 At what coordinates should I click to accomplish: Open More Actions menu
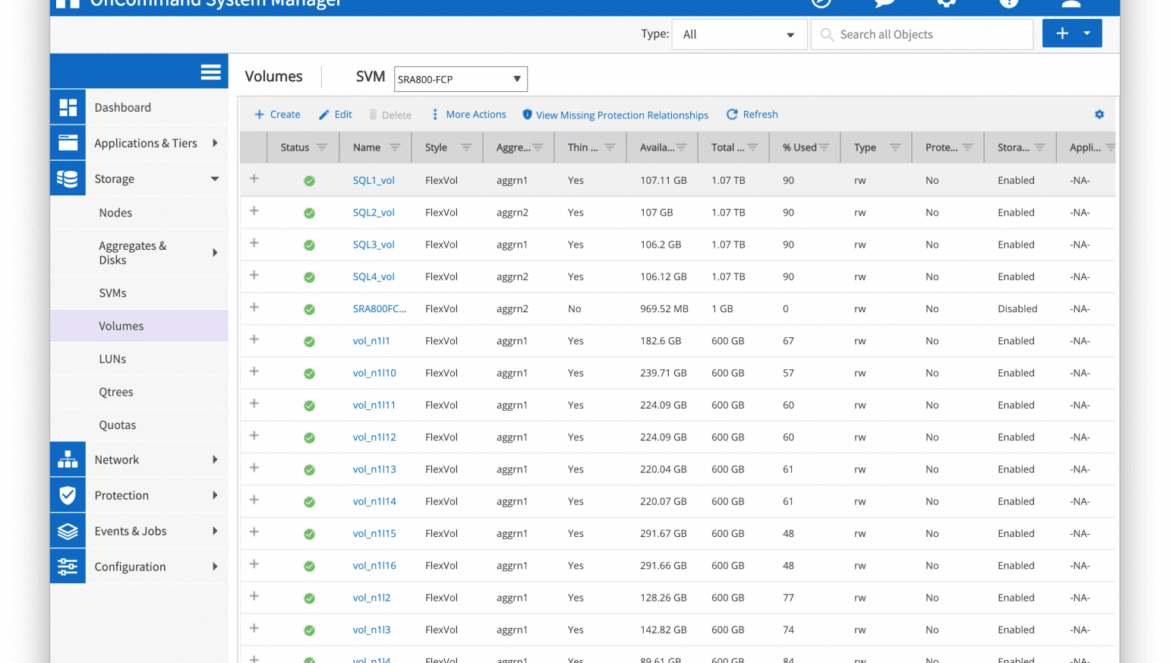[469, 114]
